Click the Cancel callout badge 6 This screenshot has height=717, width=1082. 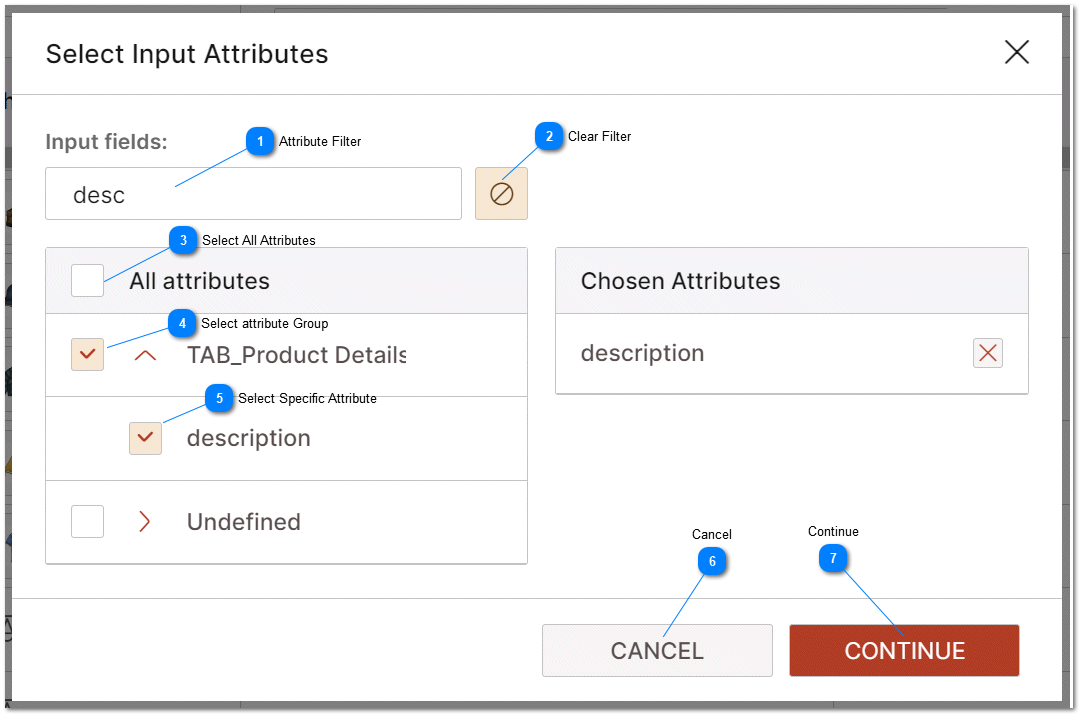[x=712, y=561]
